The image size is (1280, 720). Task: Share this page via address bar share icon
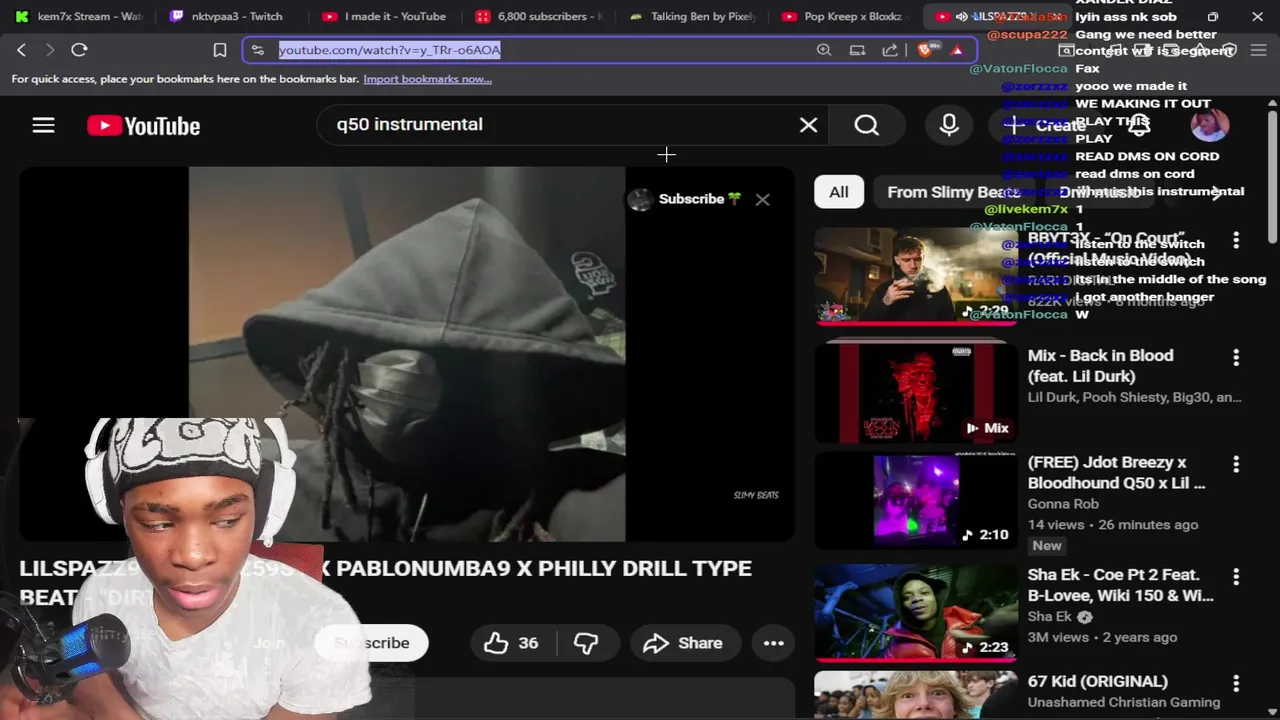890,50
